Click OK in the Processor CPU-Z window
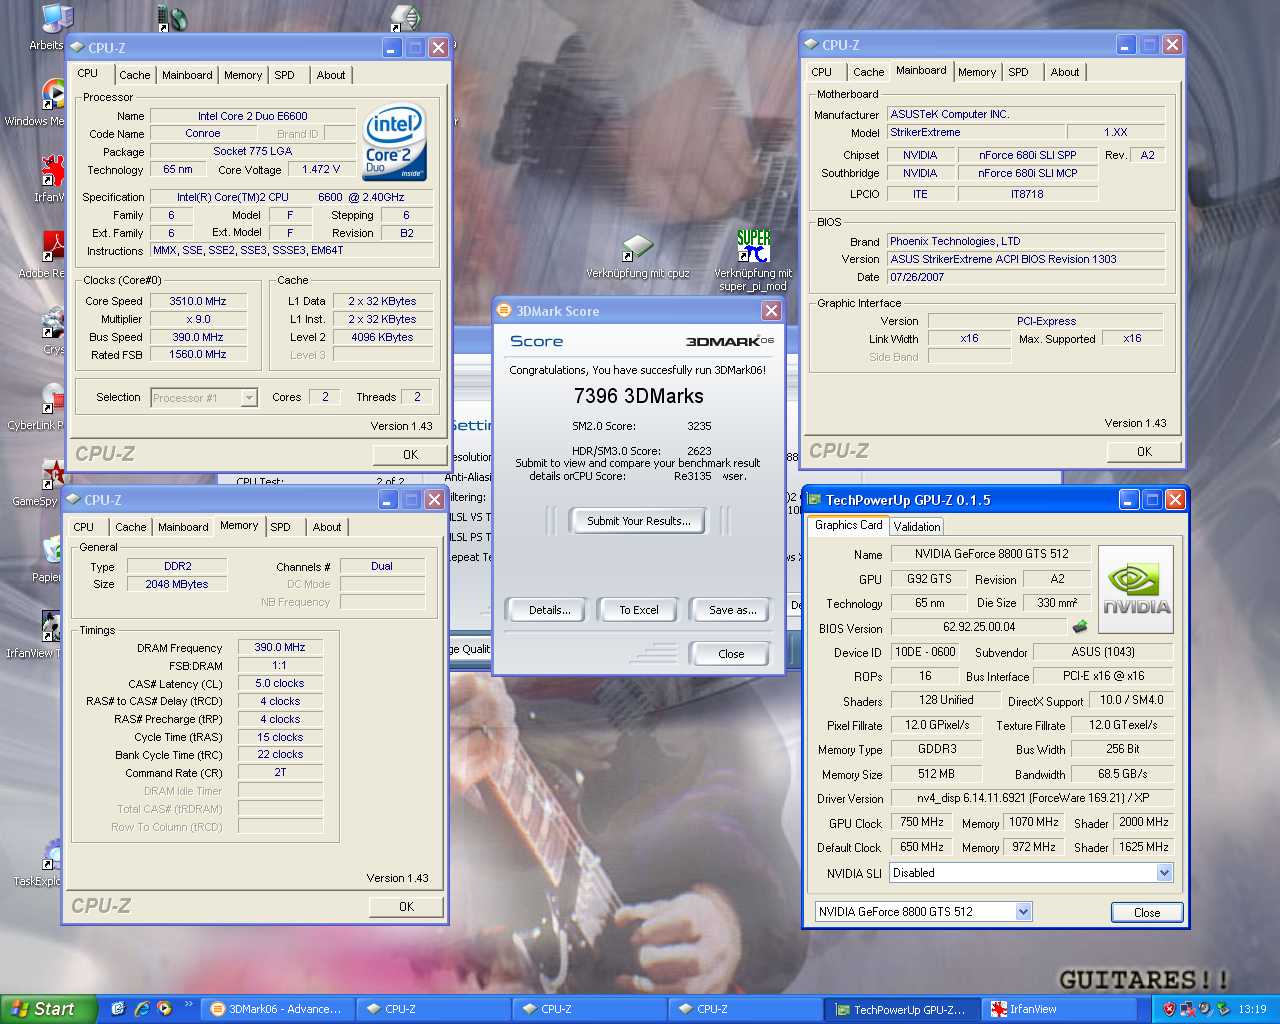This screenshot has width=1280, height=1024. click(410, 455)
